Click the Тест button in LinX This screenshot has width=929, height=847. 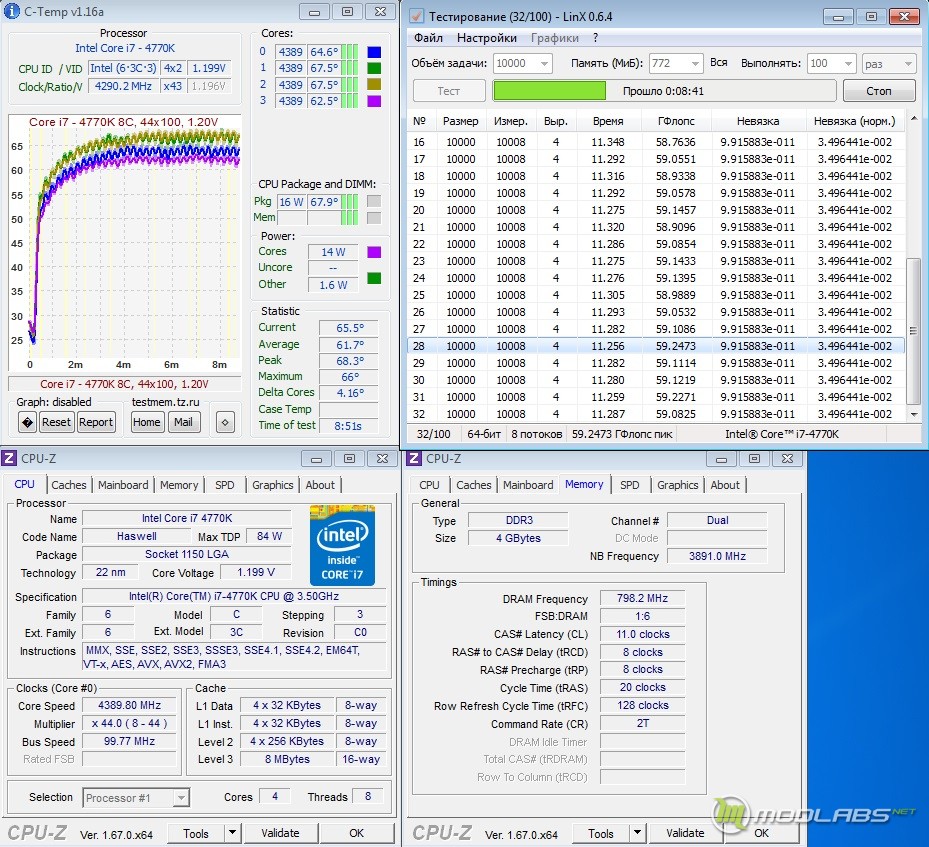pos(449,91)
